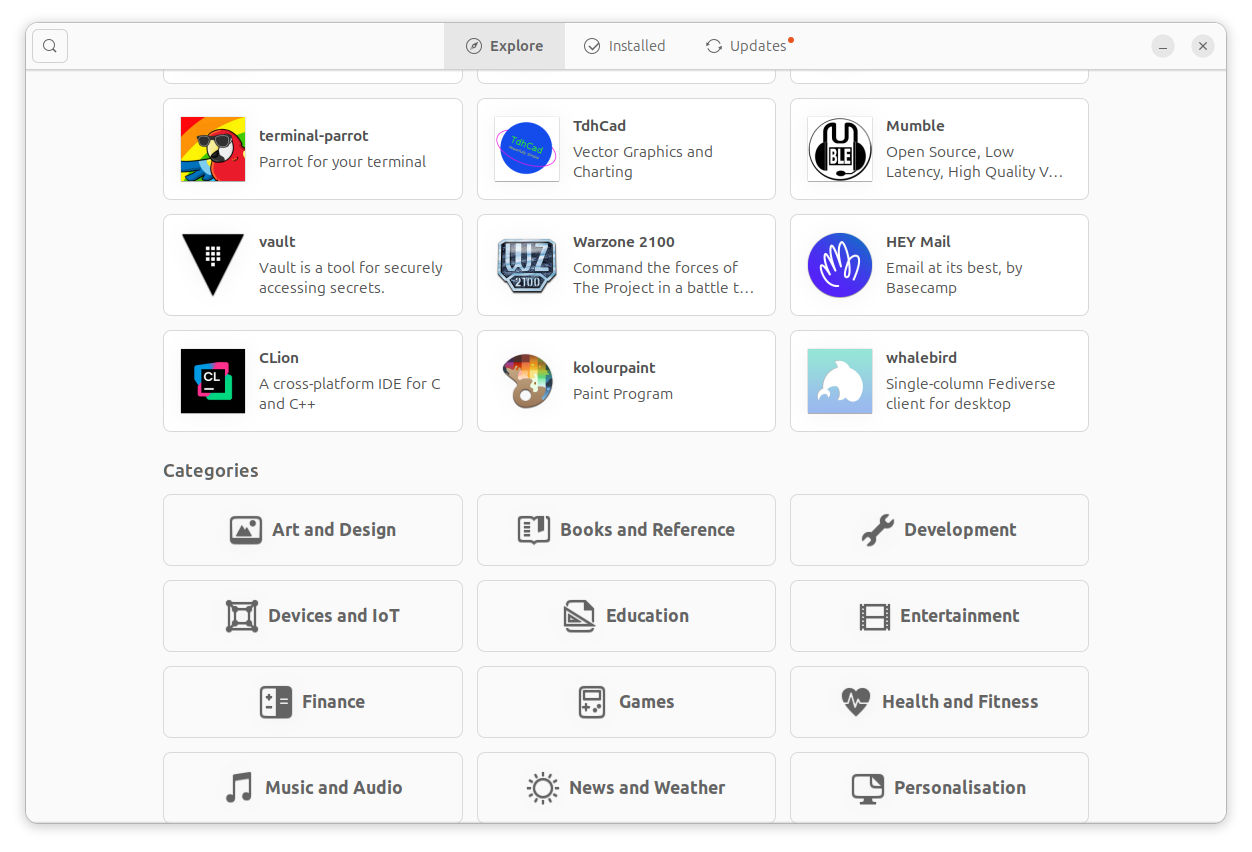Browse the Books and Reference category
1252x852 pixels.
626,530
